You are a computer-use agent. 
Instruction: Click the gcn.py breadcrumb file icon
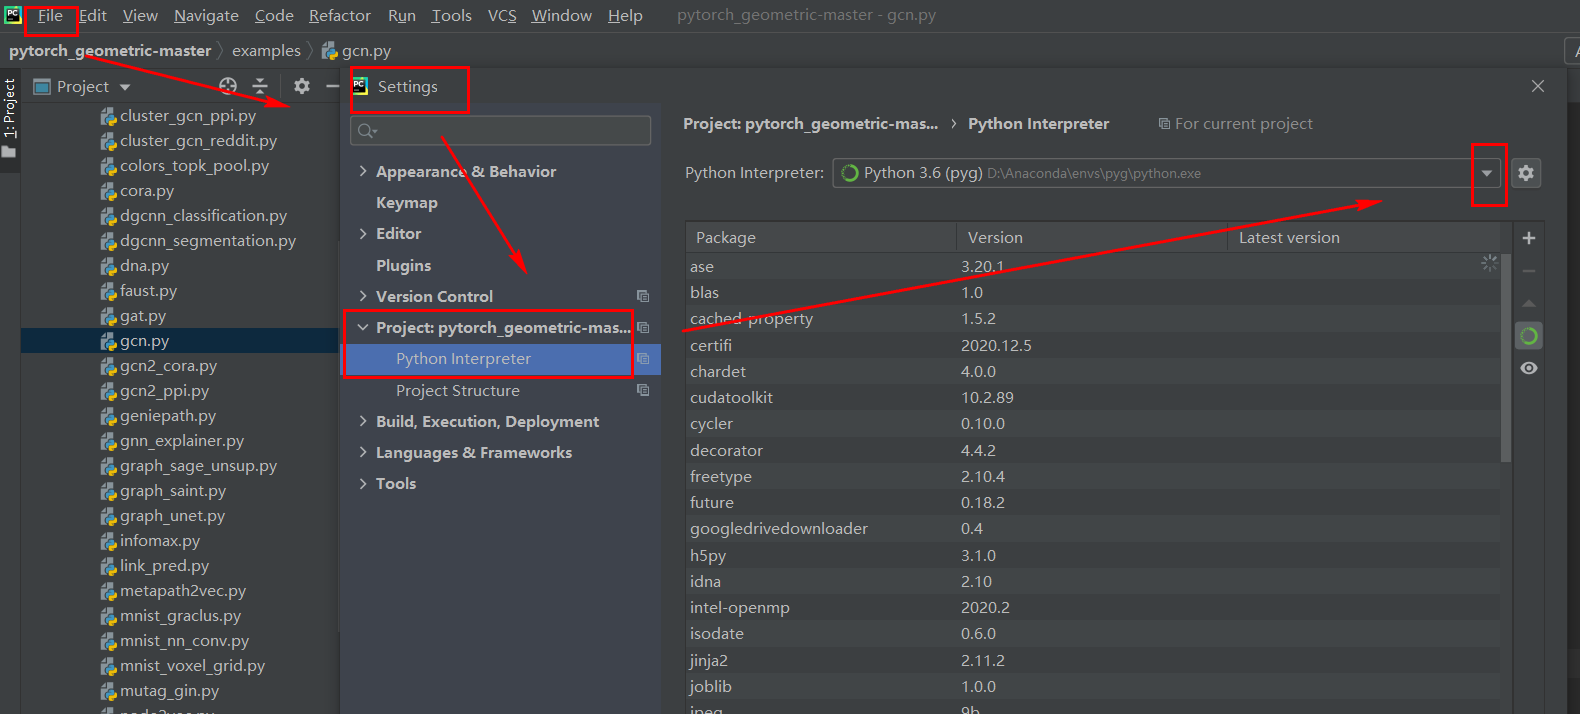click(x=329, y=51)
